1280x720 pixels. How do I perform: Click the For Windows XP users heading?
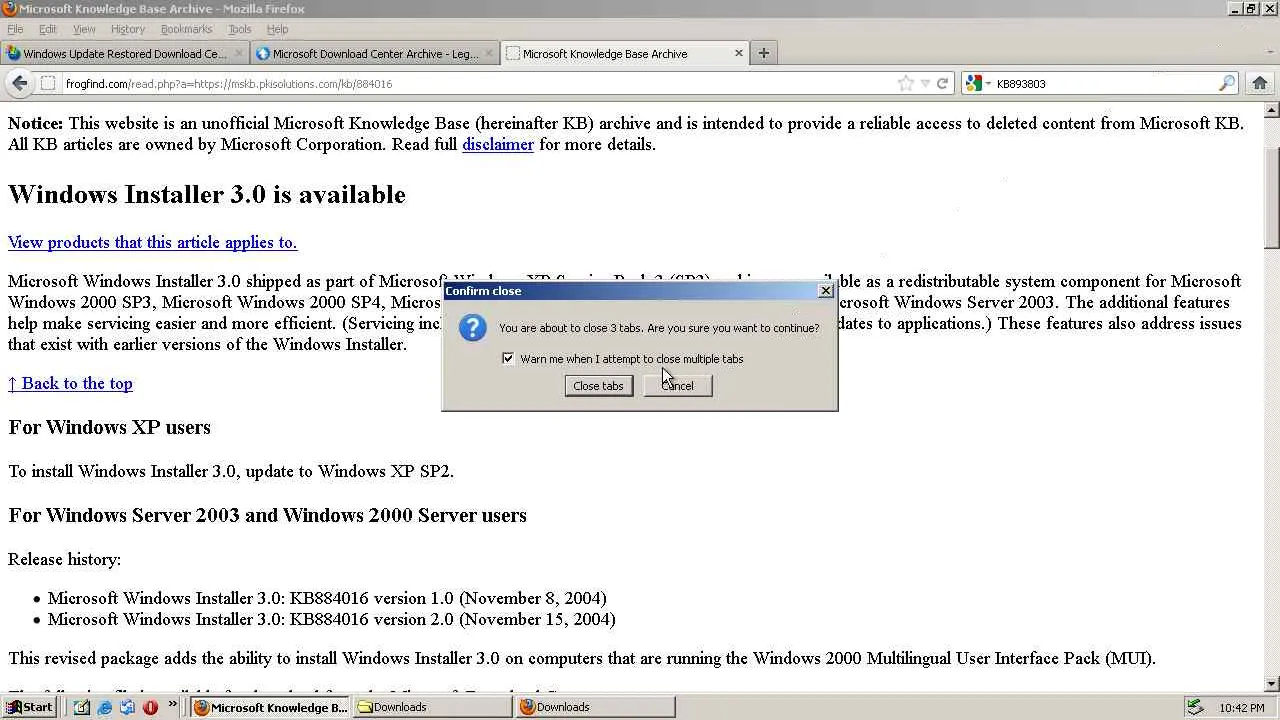point(110,427)
